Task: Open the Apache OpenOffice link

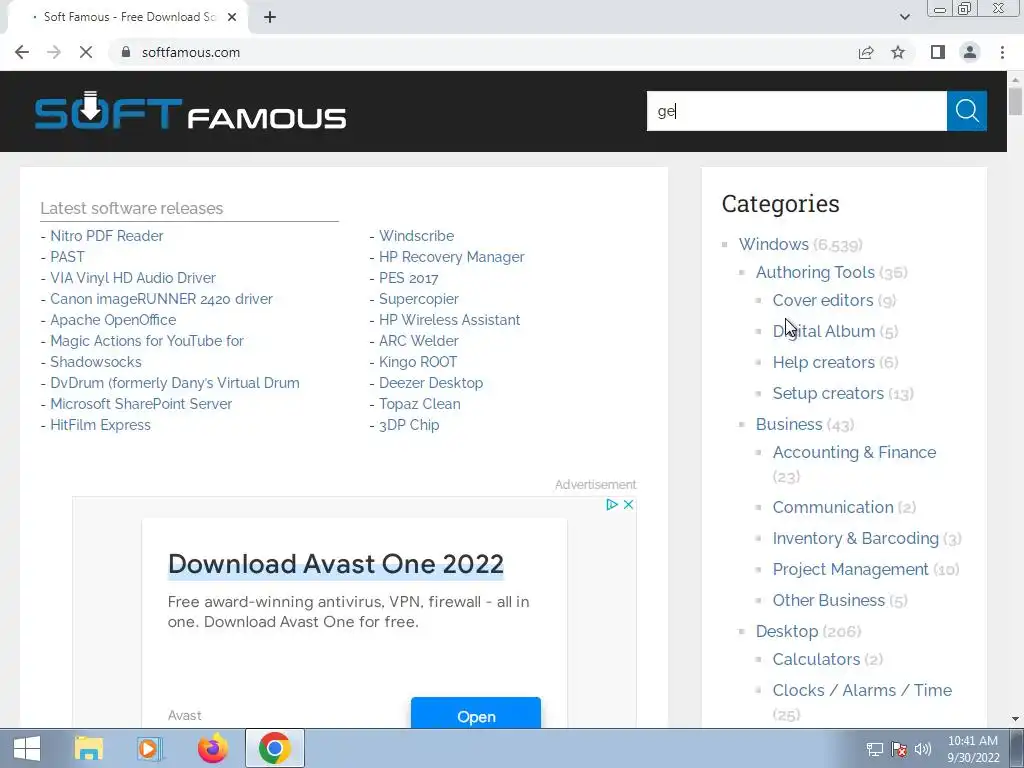Action: coord(113,319)
